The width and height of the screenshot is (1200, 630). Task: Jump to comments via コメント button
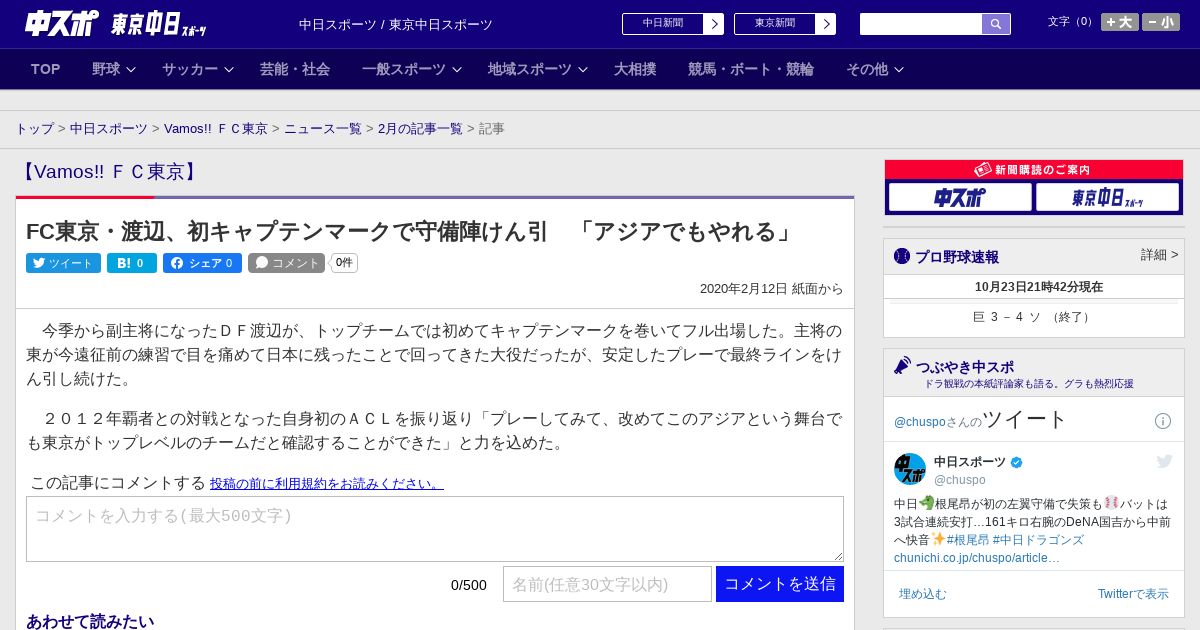tap(287, 263)
